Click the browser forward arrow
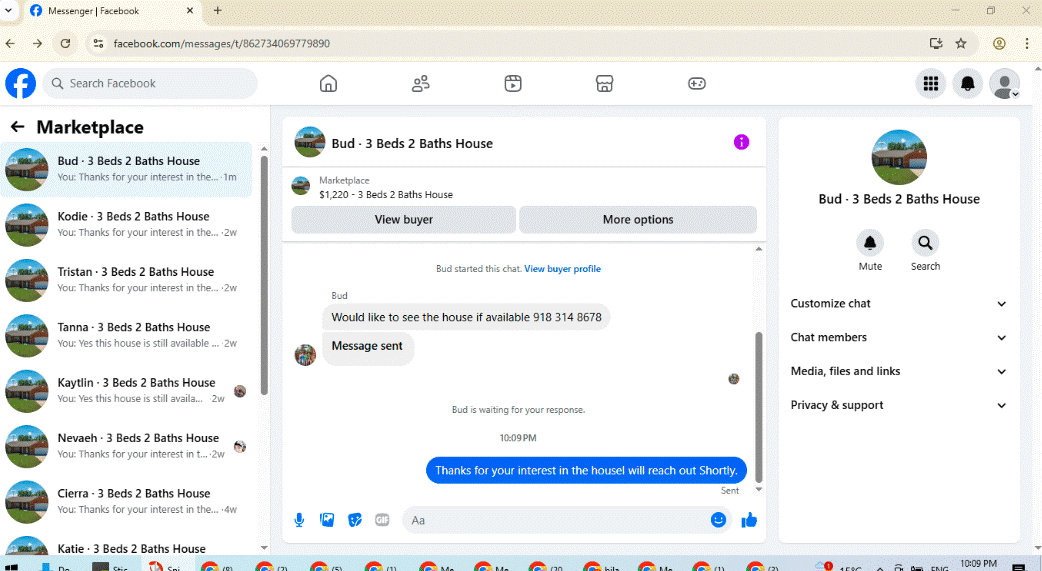The image size is (1042, 571). coord(37,43)
